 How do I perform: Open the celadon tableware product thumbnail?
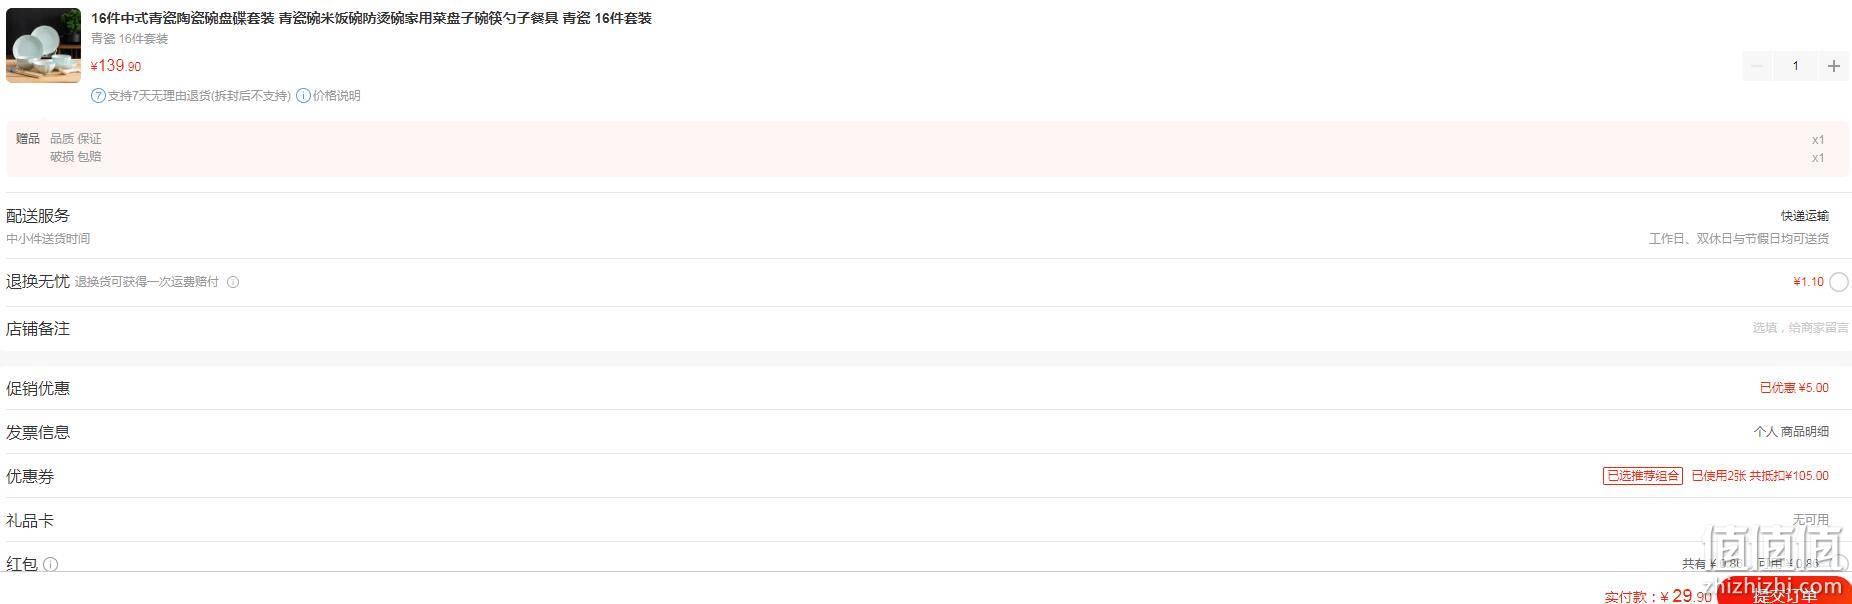(43, 45)
